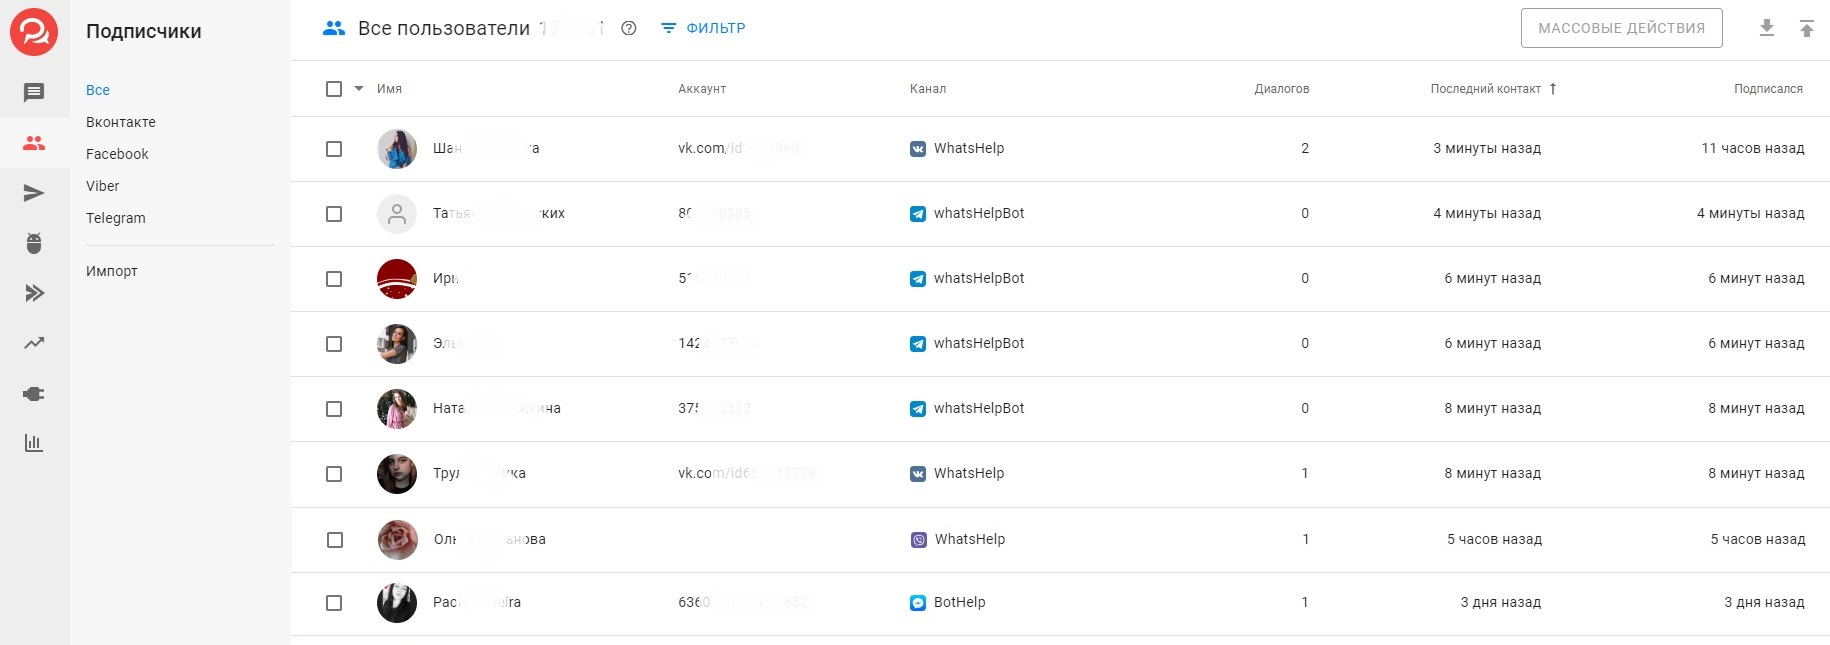Open the ФИЛЬТР filter panel
Viewport: 1830px width, 645px height.
704,28
